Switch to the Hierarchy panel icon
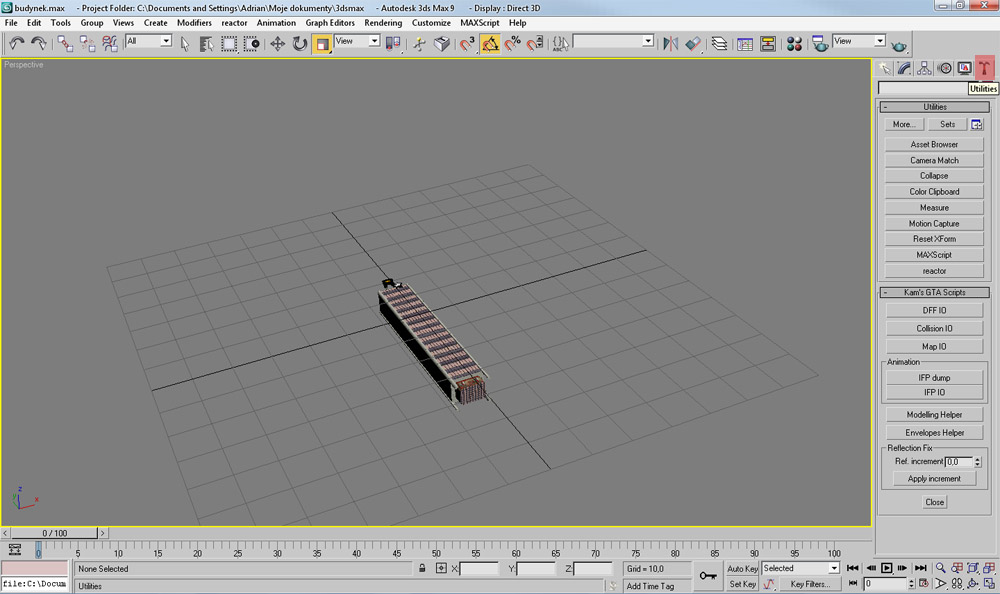This screenshot has height=594, width=1000. tap(924, 68)
